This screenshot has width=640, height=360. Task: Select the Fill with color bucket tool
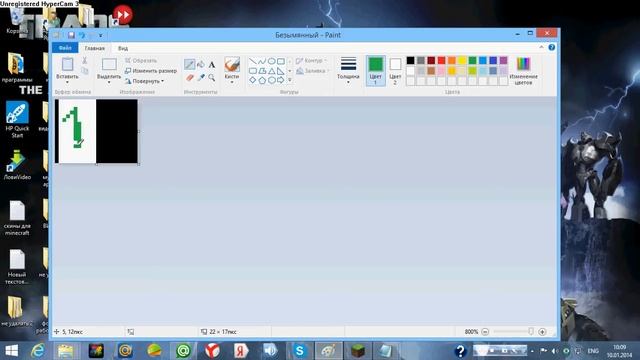[x=201, y=64]
